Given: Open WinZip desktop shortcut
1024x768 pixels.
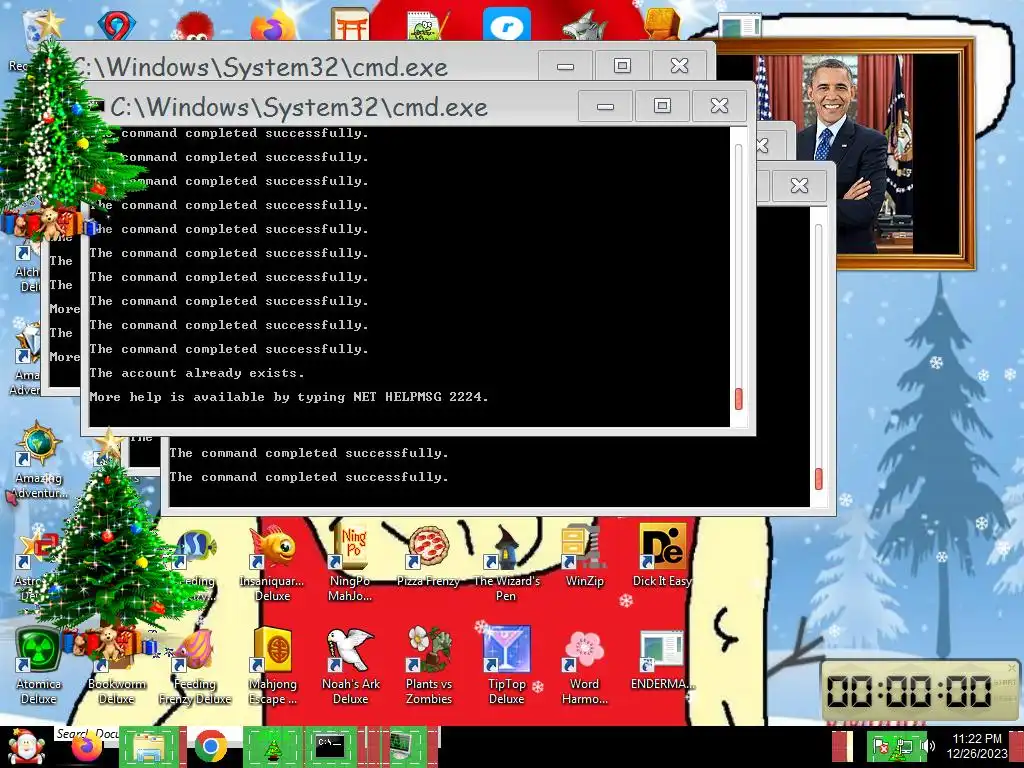Looking at the screenshot, I should (584, 555).
